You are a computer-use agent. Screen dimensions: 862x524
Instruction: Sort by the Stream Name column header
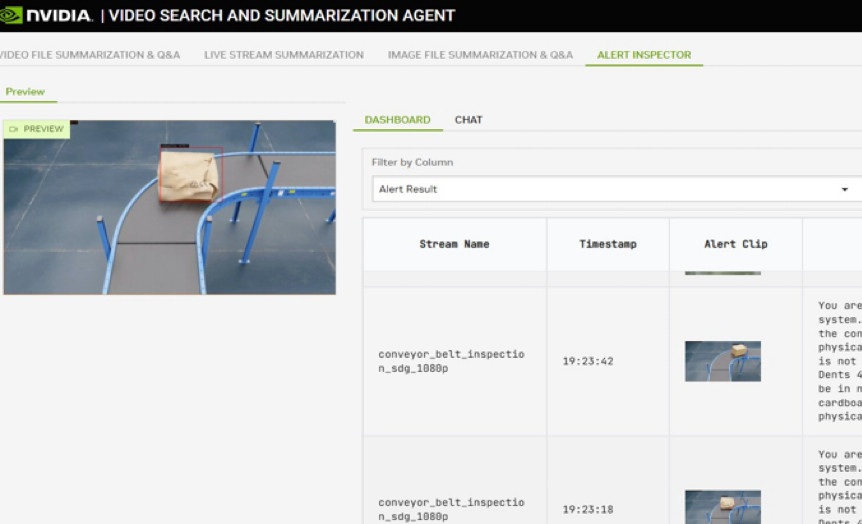click(x=454, y=244)
